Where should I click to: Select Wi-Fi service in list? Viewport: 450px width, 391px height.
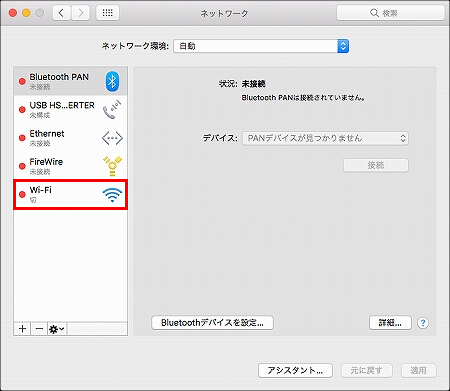click(70, 195)
